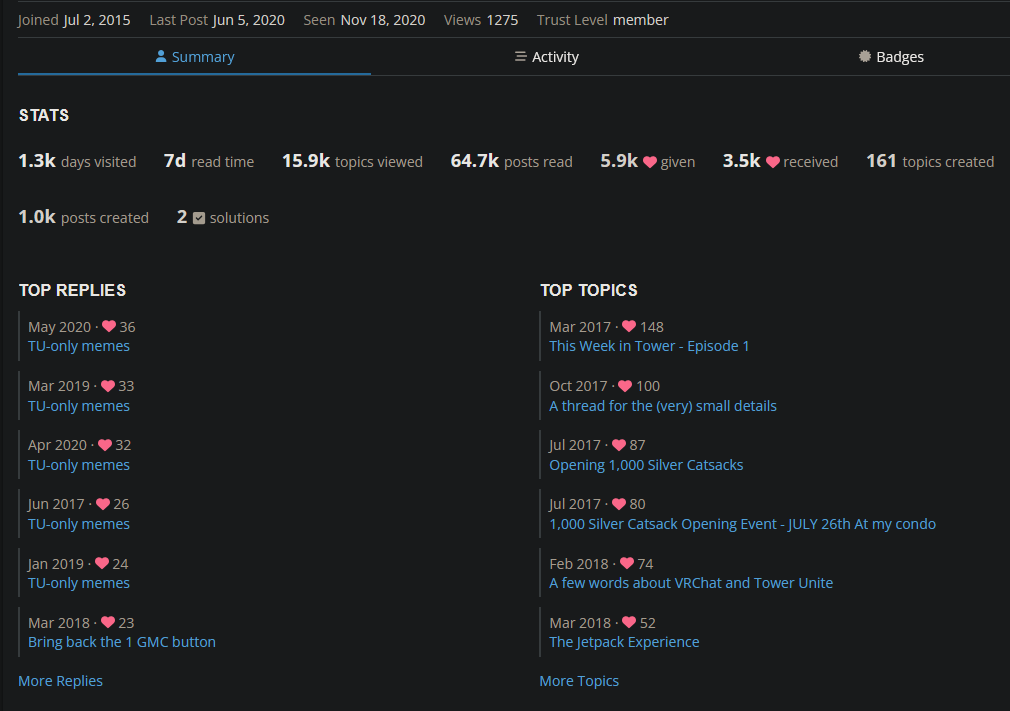The height and width of the screenshot is (711, 1010).
Task: Open The Jetpack Experience topic
Action: (x=624, y=642)
